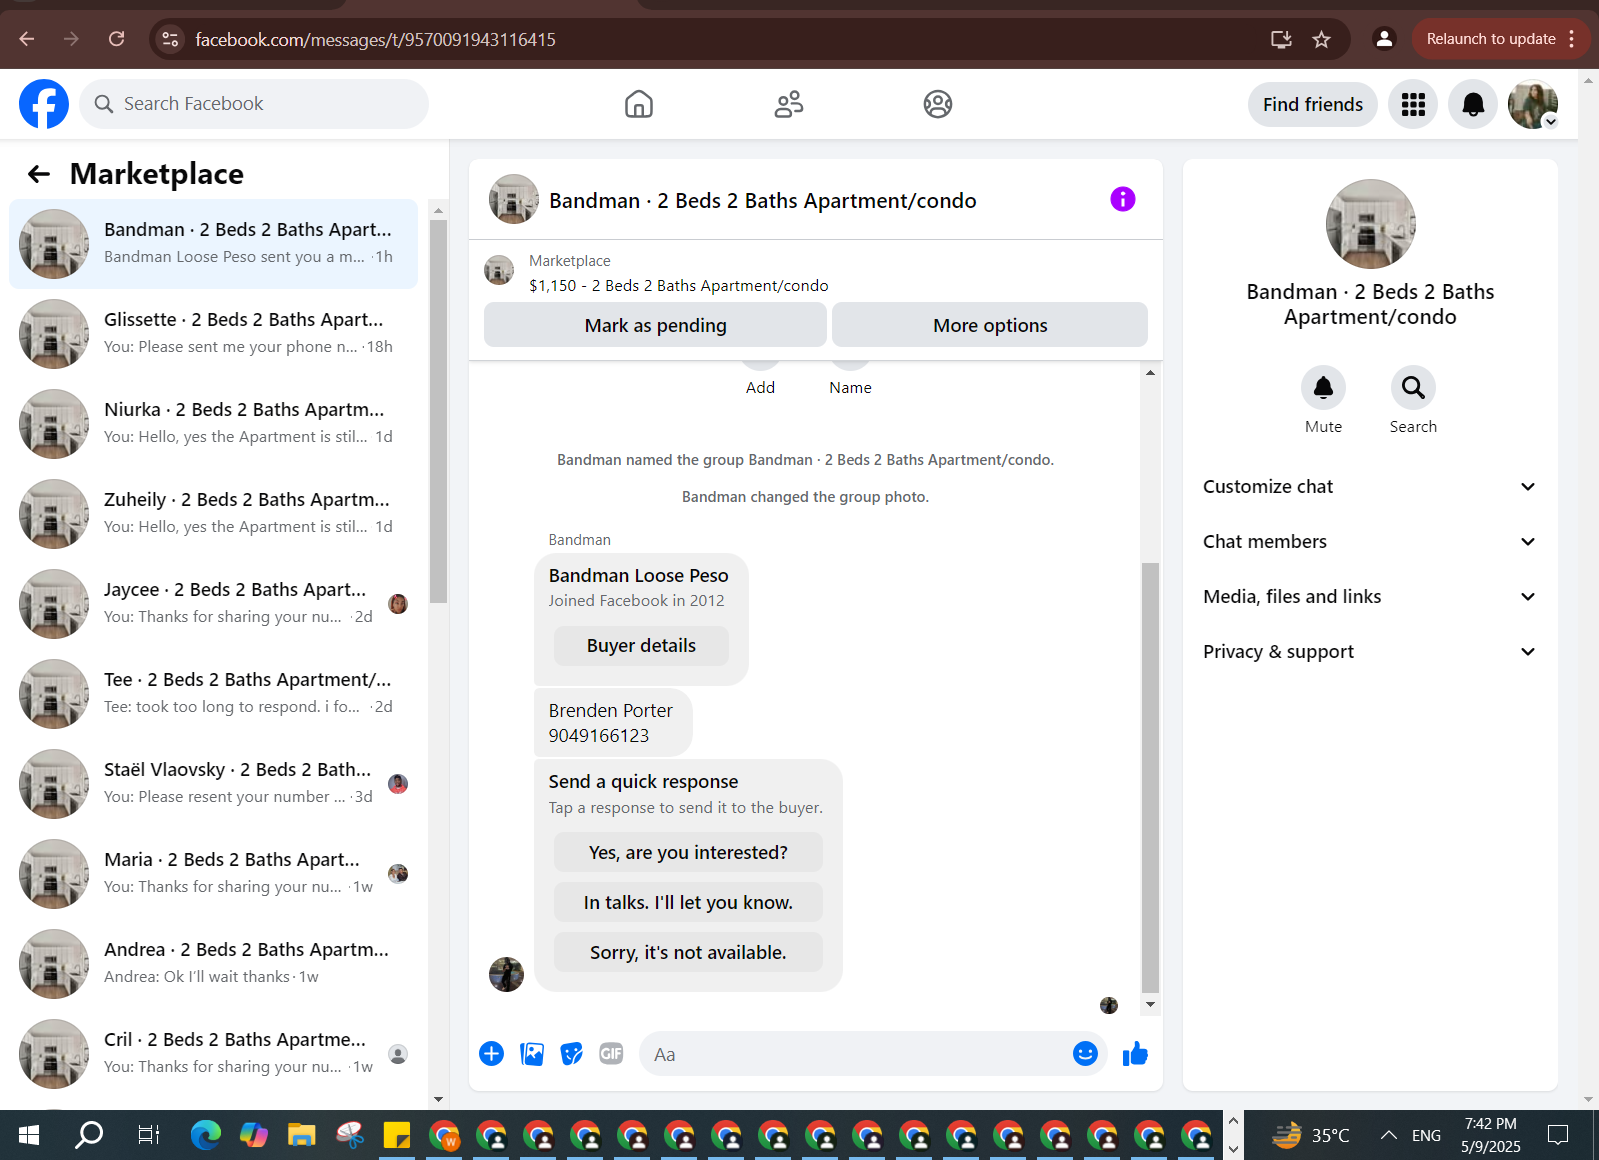Open Niurka conversation in list
This screenshot has height=1160, width=1599.
(x=214, y=424)
